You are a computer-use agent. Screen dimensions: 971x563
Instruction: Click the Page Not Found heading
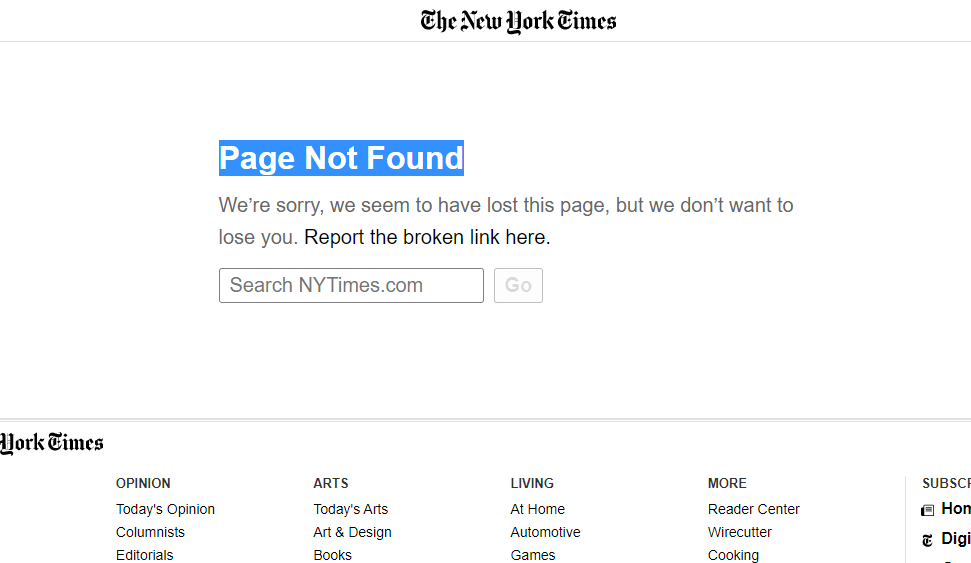point(341,158)
